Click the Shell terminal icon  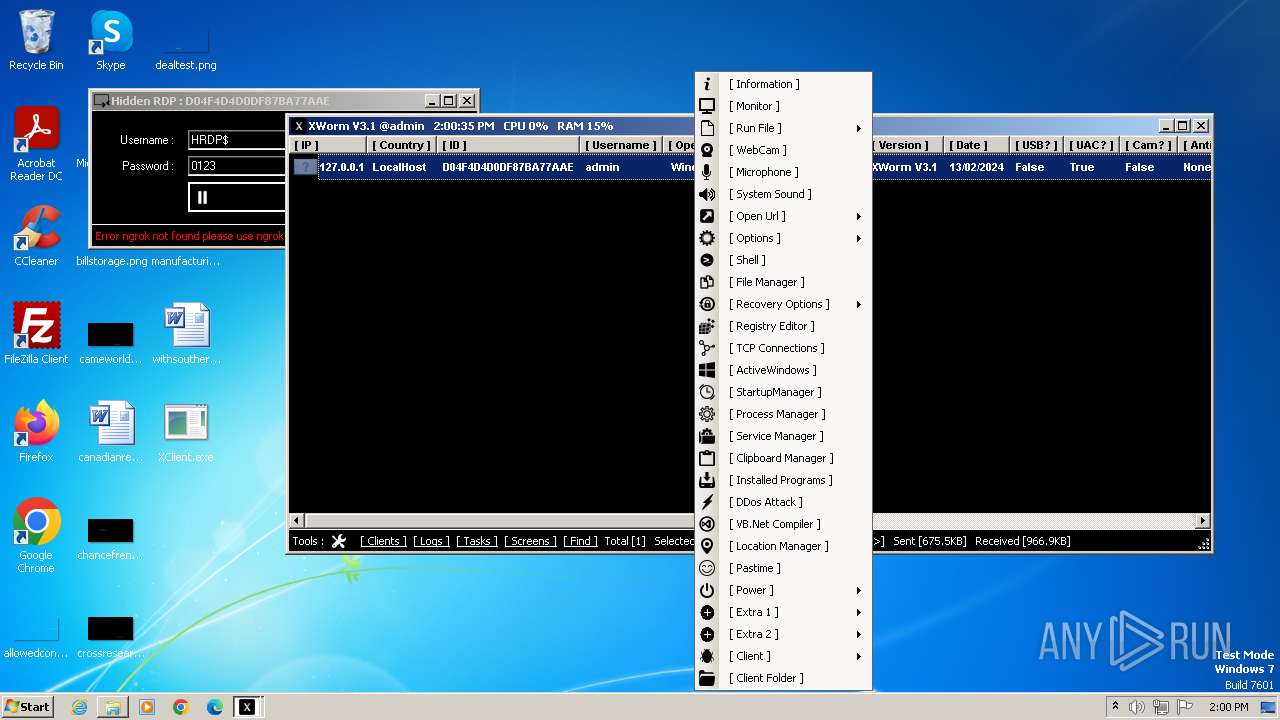(707, 260)
